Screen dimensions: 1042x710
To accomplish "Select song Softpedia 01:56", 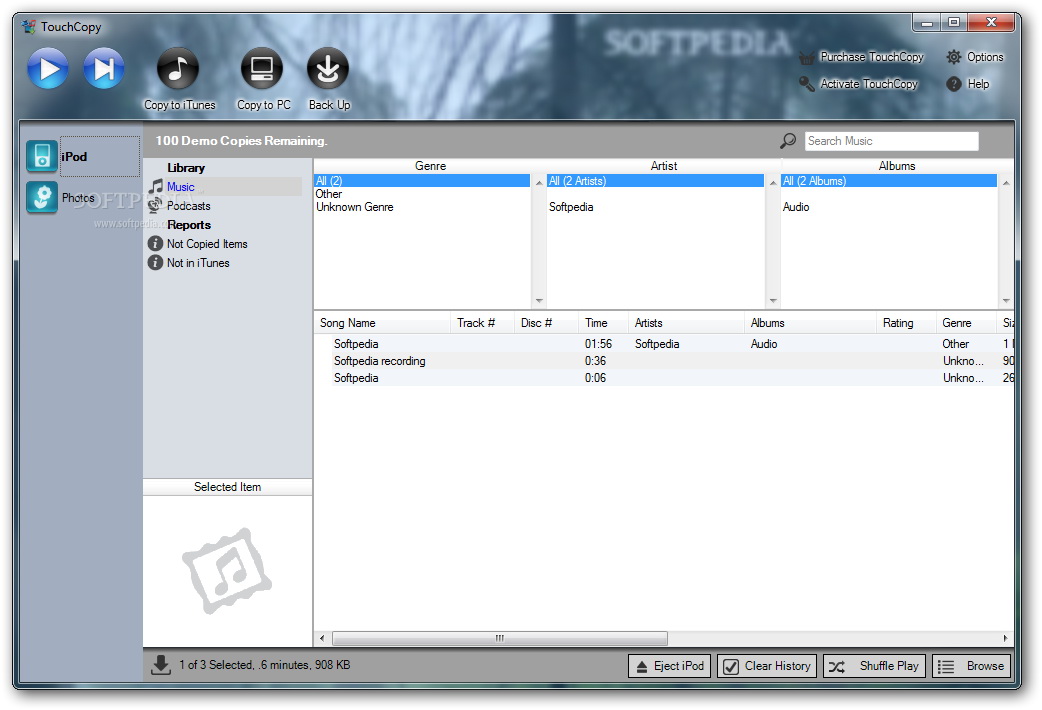I will coord(673,344).
